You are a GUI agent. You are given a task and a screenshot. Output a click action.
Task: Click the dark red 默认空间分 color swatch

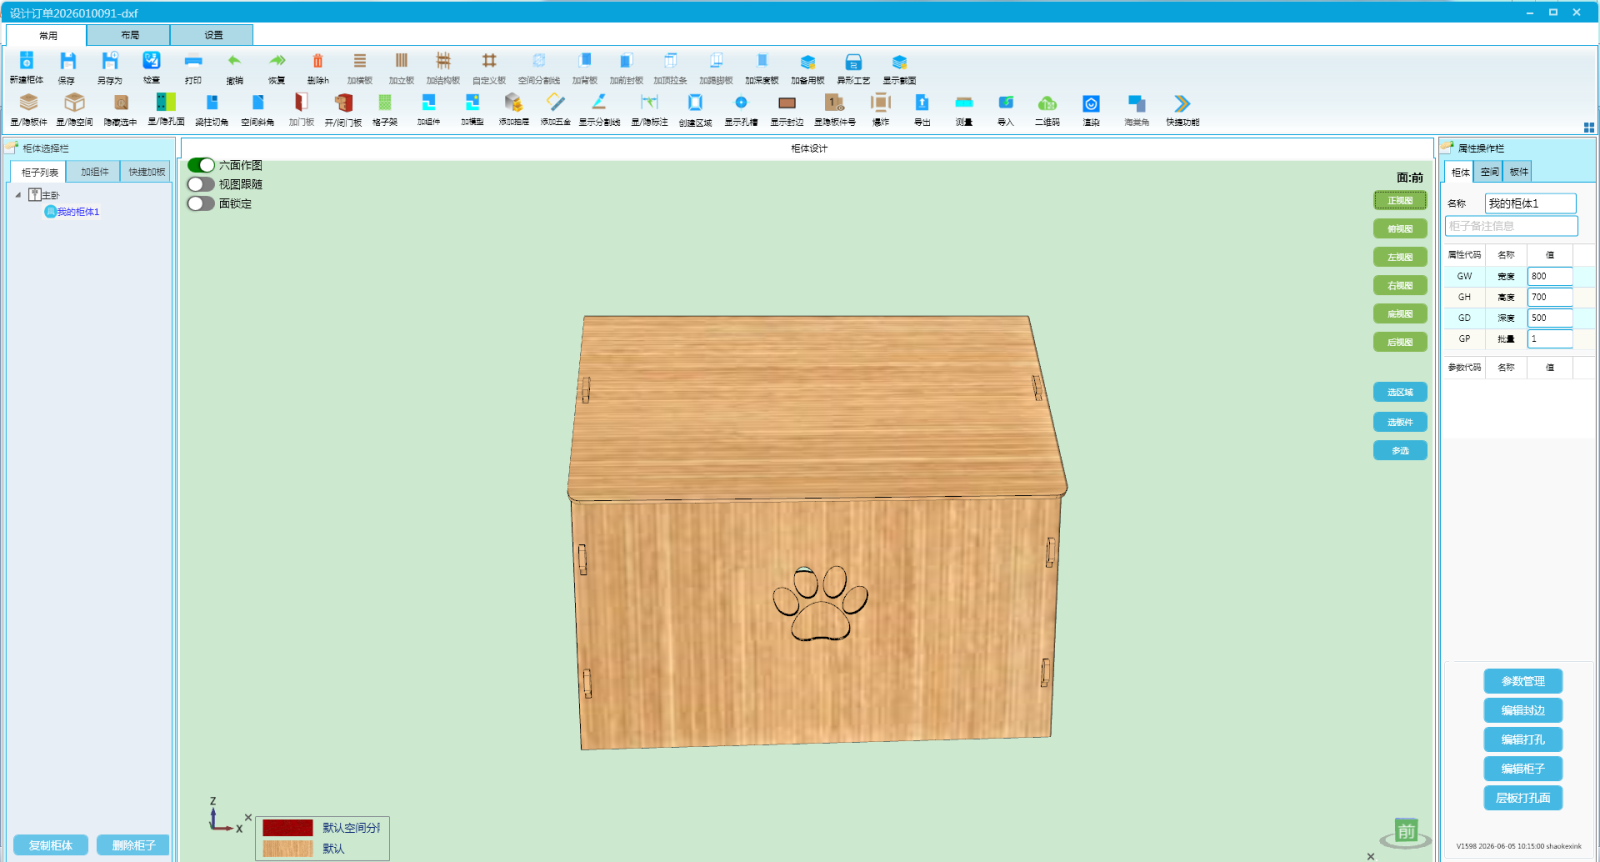pos(288,828)
